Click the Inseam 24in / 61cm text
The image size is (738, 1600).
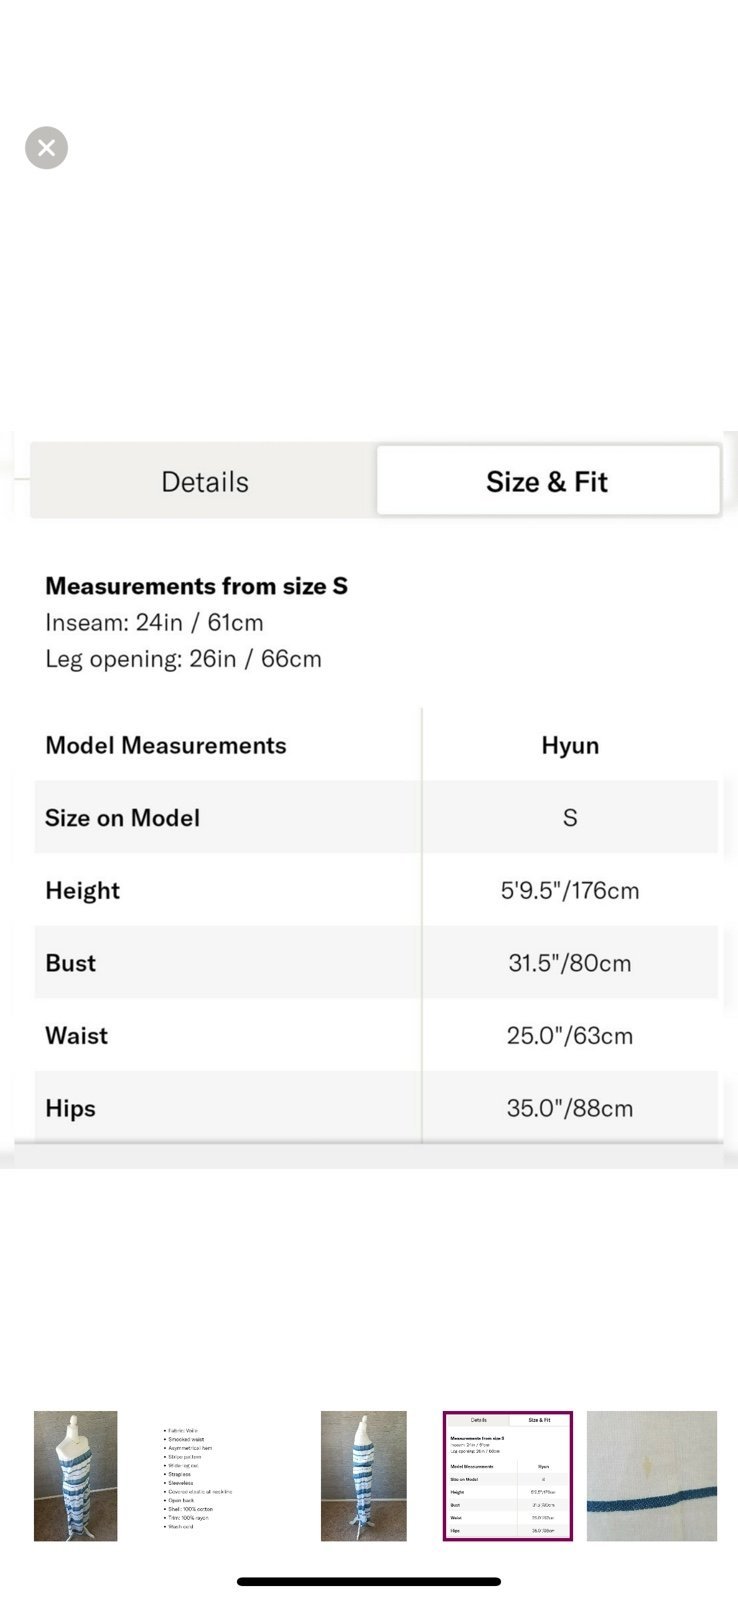click(x=154, y=622)
